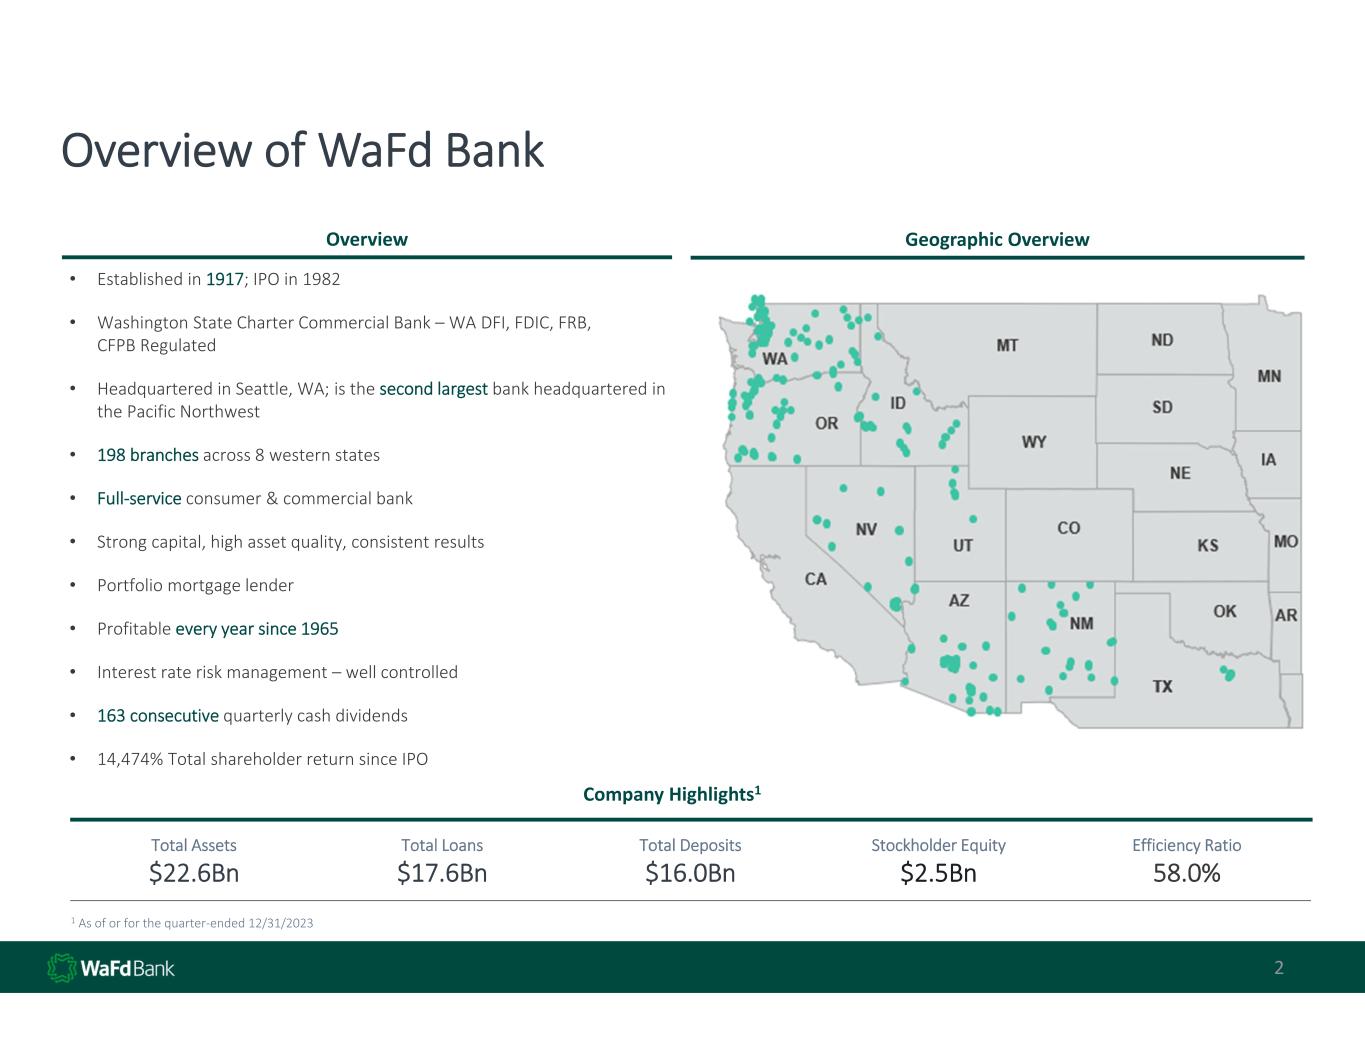Click the NM state label on map
1365x1055 pixels.
[x=1081, y=624]
